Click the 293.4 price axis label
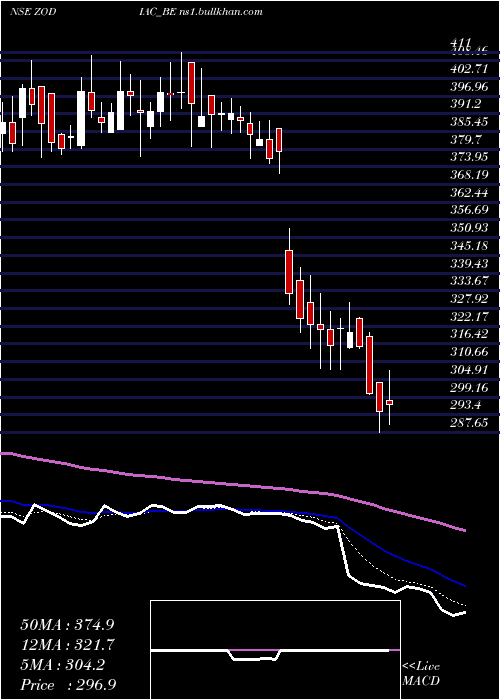The width and height of the screenshot is (500, 700). (467, 405)
